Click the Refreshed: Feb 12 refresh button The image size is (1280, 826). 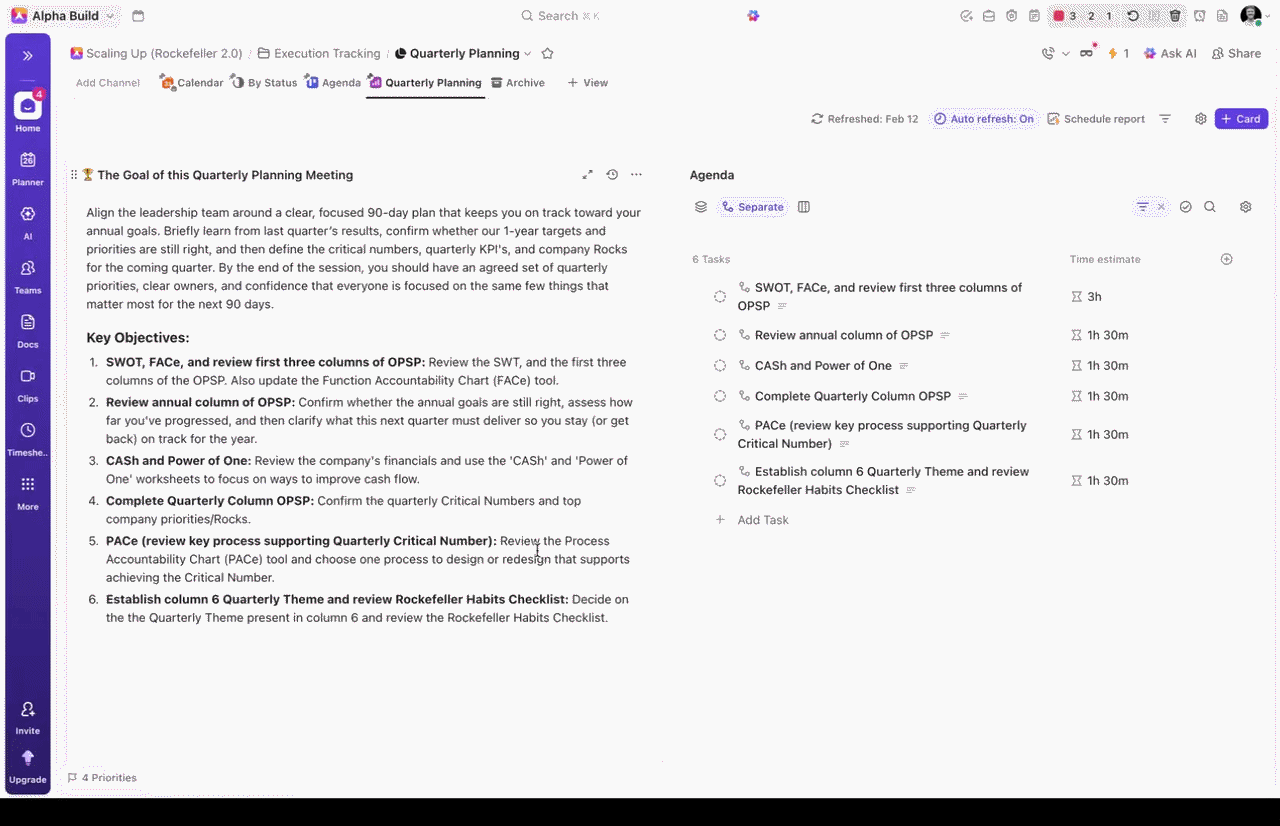click(864, 119)
